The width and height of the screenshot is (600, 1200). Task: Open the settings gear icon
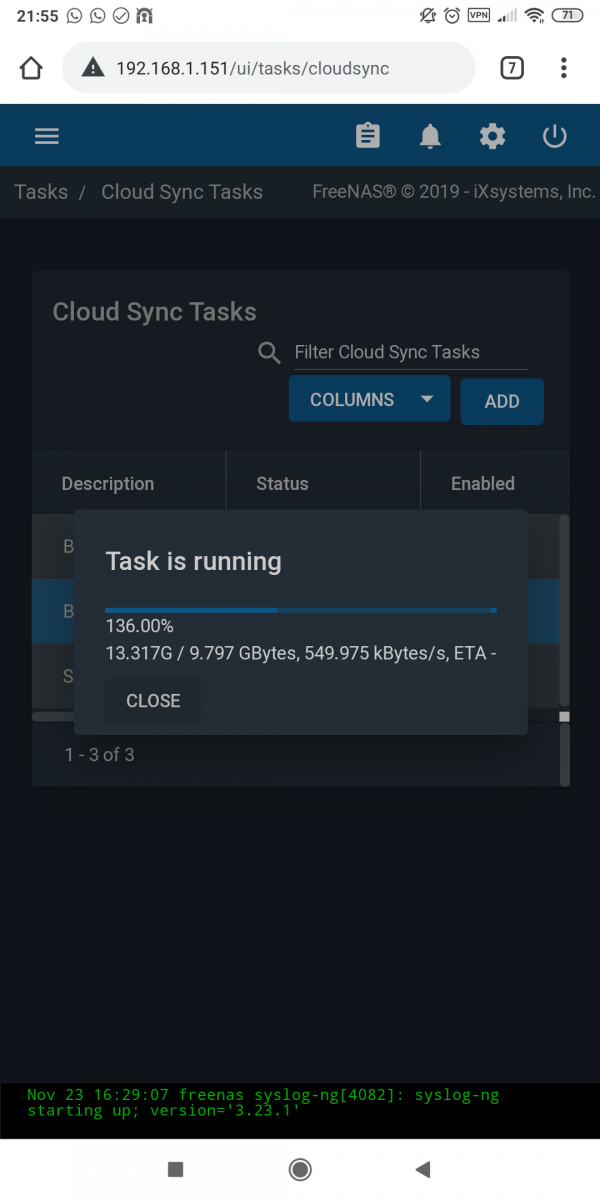pyautogui.click(x=492, y=136)
